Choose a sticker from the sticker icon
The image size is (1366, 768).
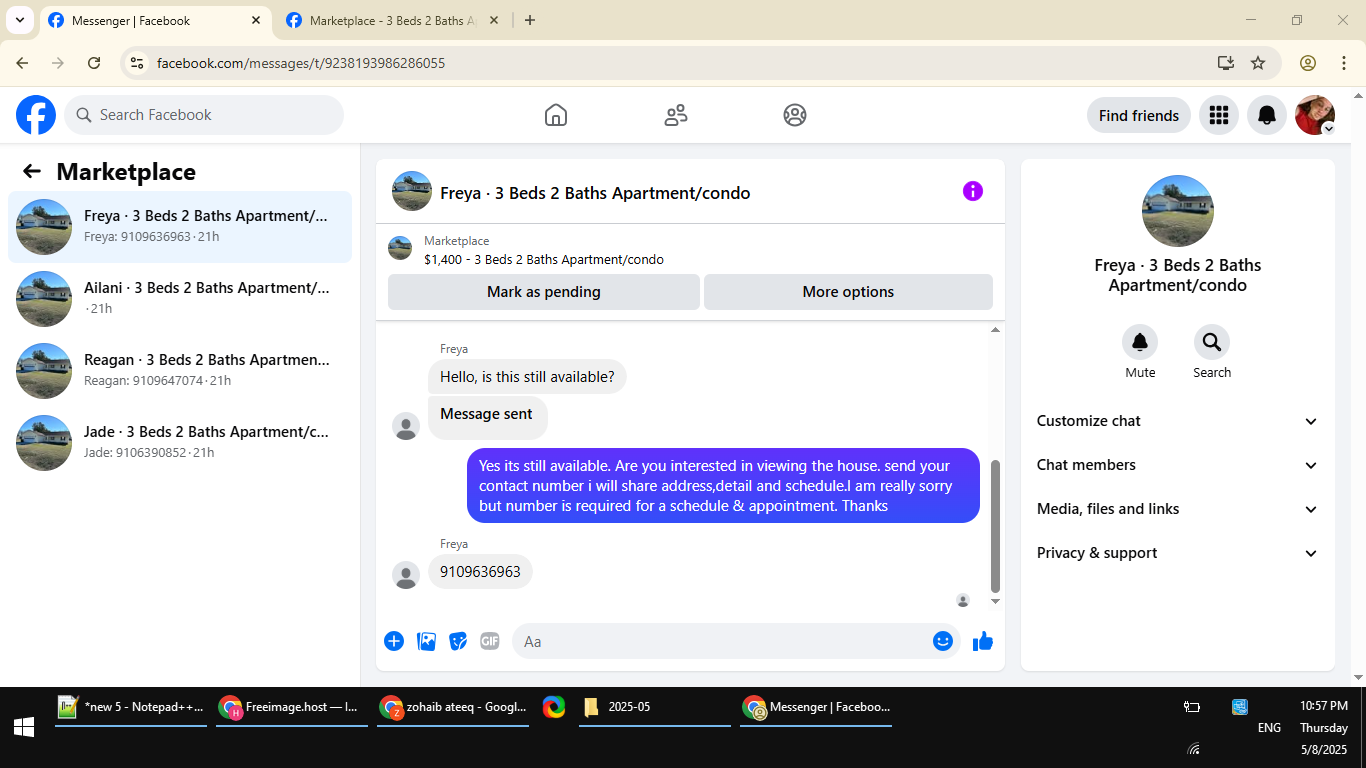(458, 641)
